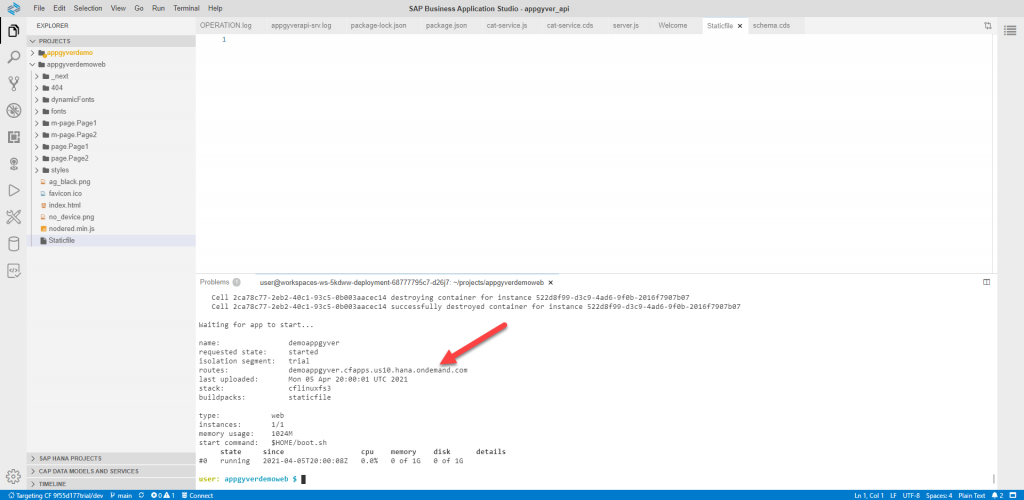This screenshot has height=500, width=1024.
Task: Switch to package.json tab
Action: point(446,25)
